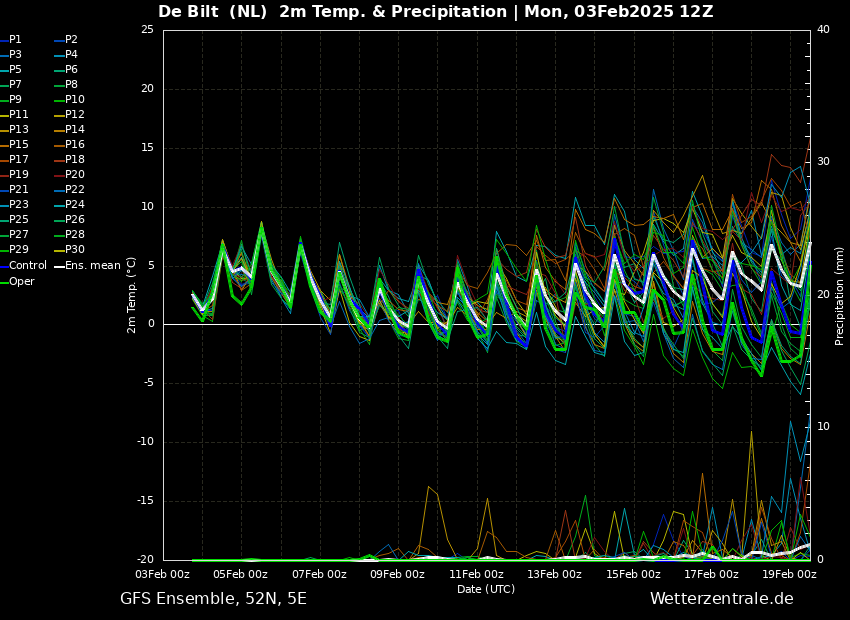Viewport: 850px width, 620px height.
Task: Click the P1 legend entry
Action: 15,39
